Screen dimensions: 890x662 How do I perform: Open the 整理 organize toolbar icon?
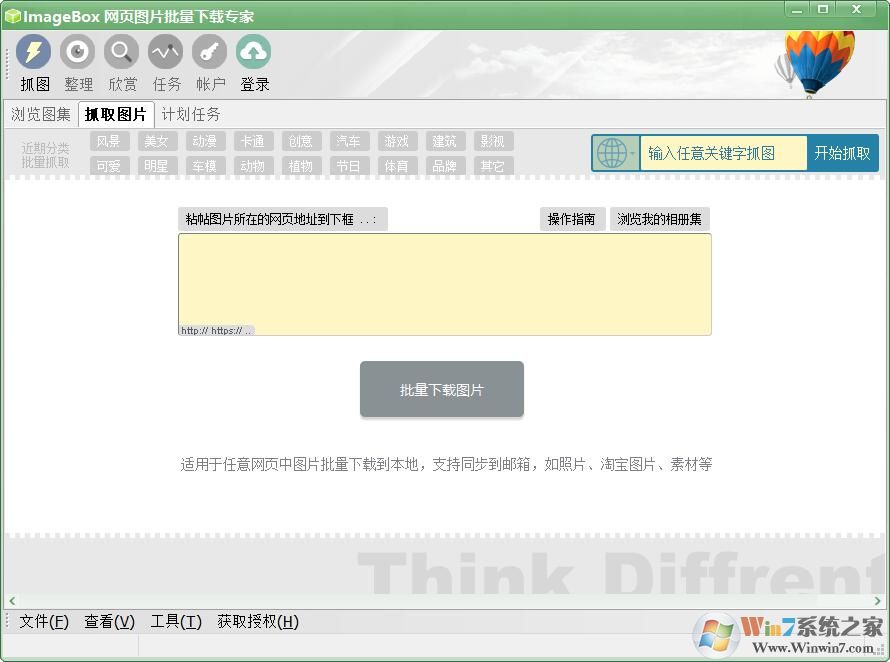(78, 52)
